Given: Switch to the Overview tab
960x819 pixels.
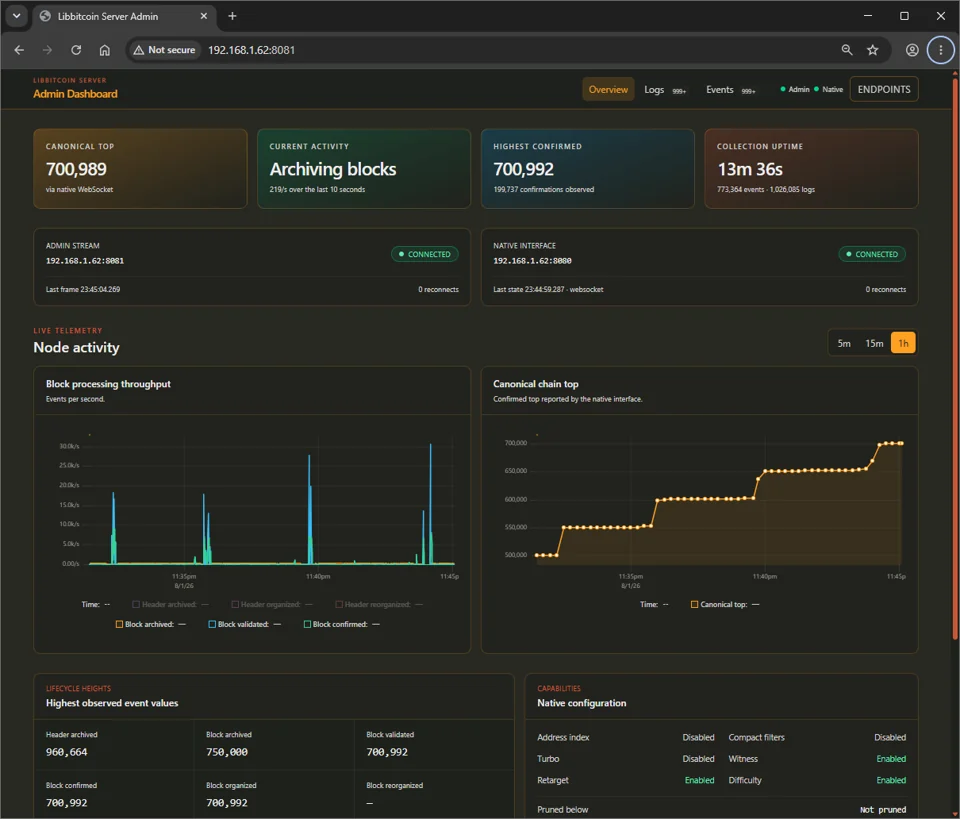Looking at the screenshot, I should 608,89.
